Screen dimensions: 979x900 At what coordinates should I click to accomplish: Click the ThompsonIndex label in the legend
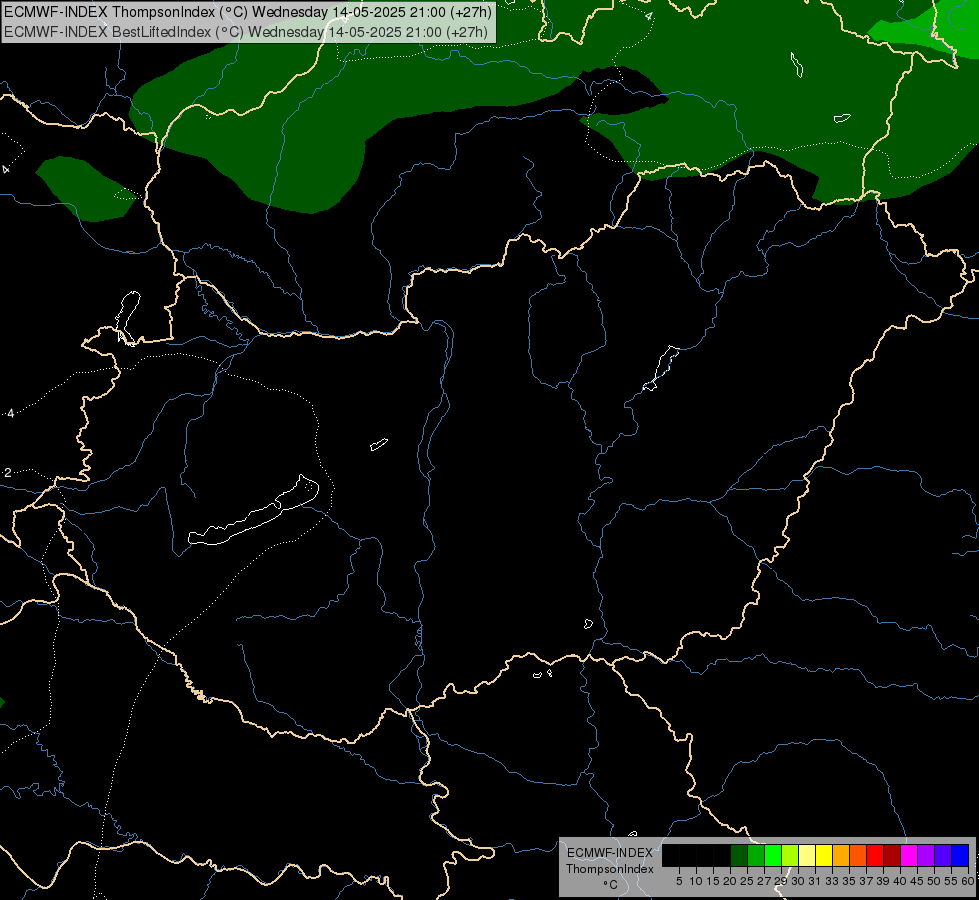point(610,869)
